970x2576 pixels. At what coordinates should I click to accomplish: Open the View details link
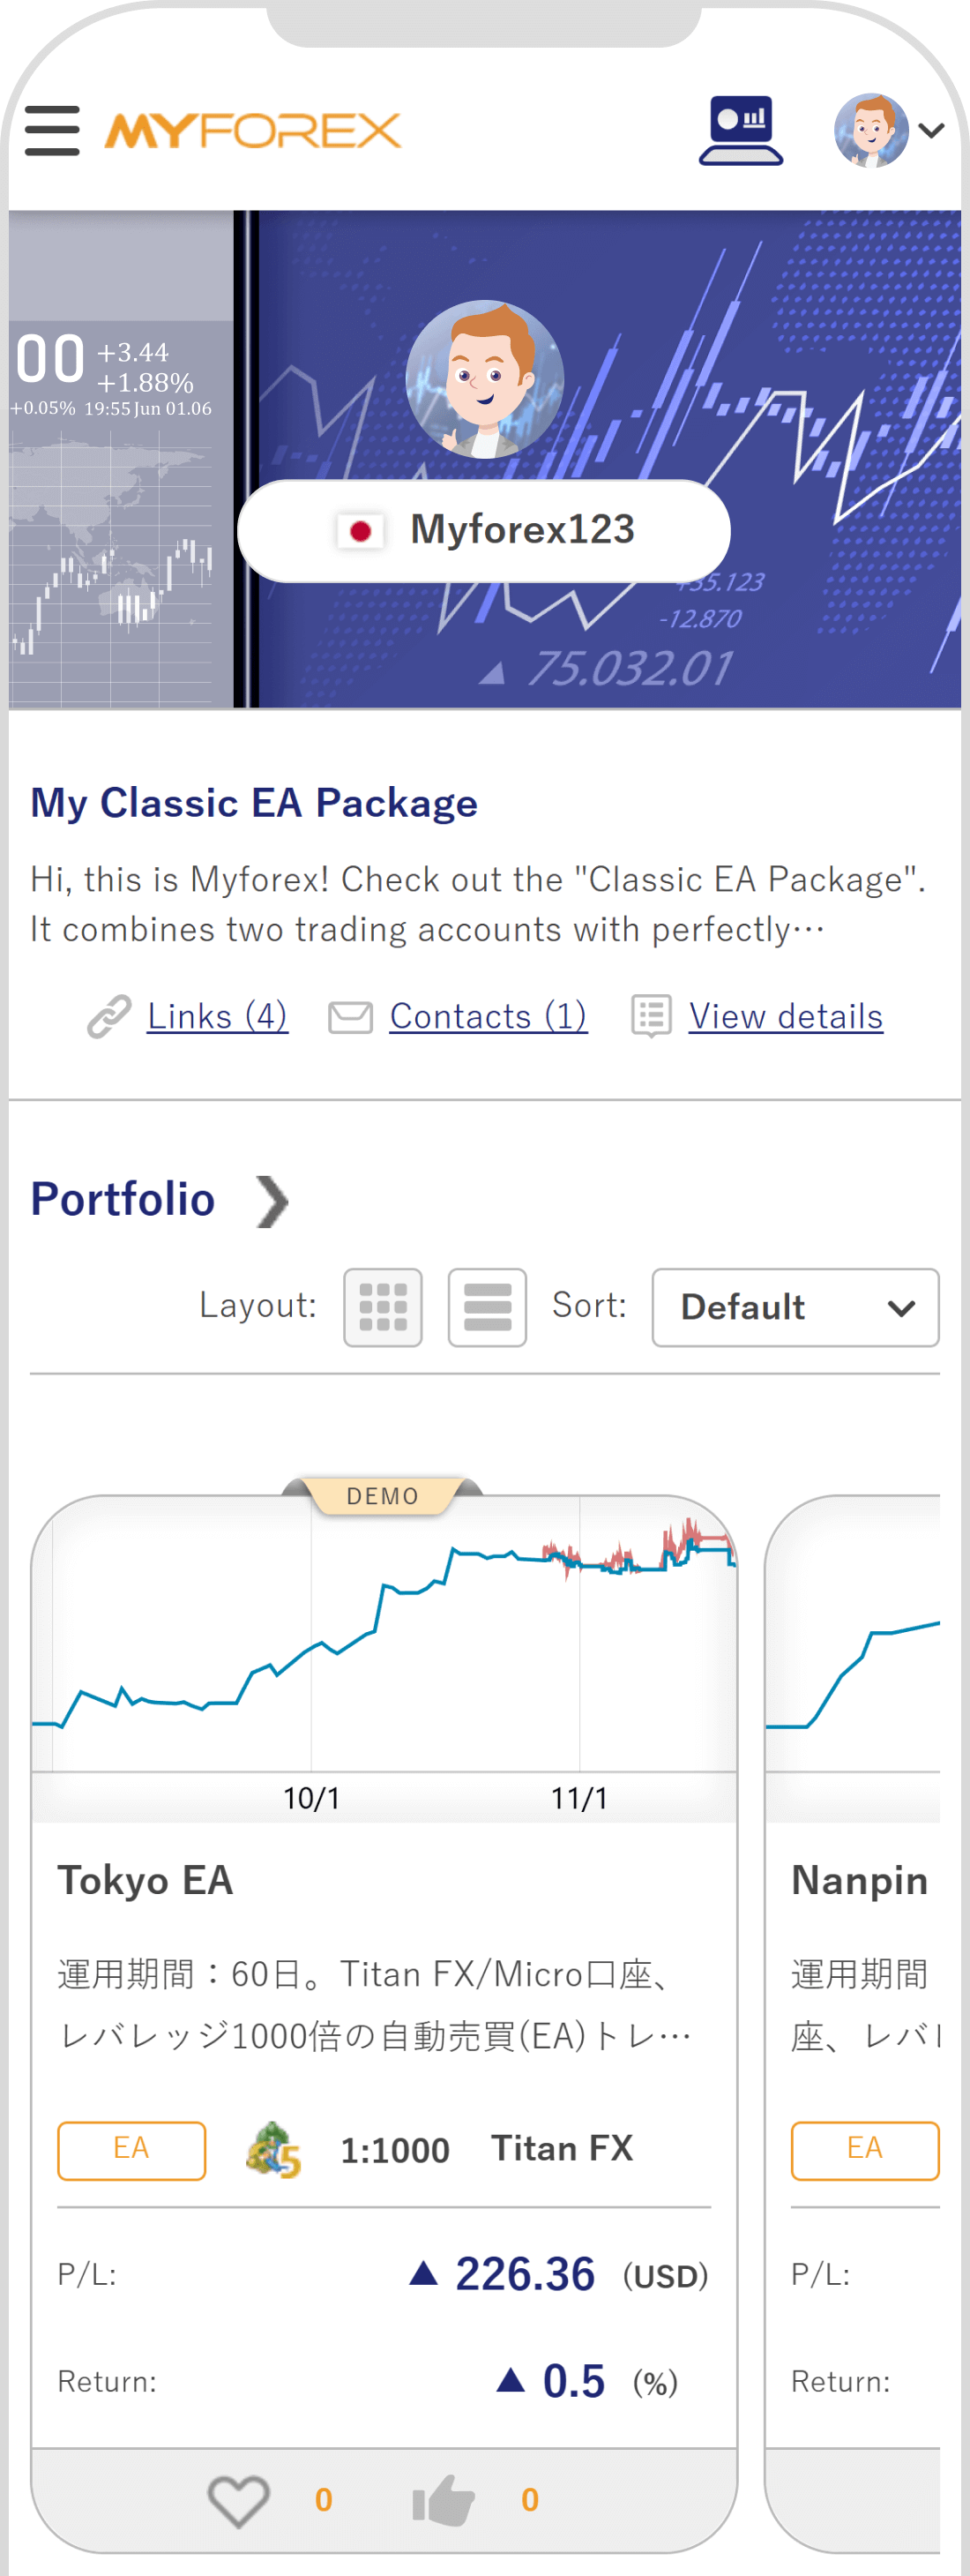tap(785, 1016)
